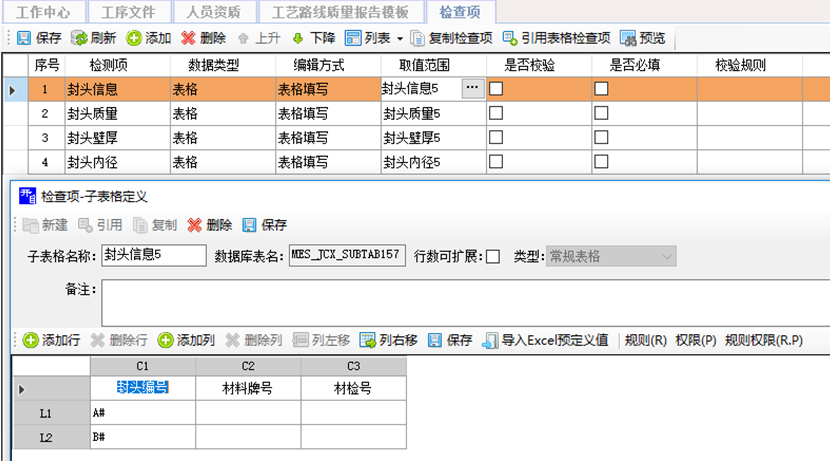Viewport: 830px width, 467px height.
Task: Move row down with 下降 arrow
Action: [298, 38]
